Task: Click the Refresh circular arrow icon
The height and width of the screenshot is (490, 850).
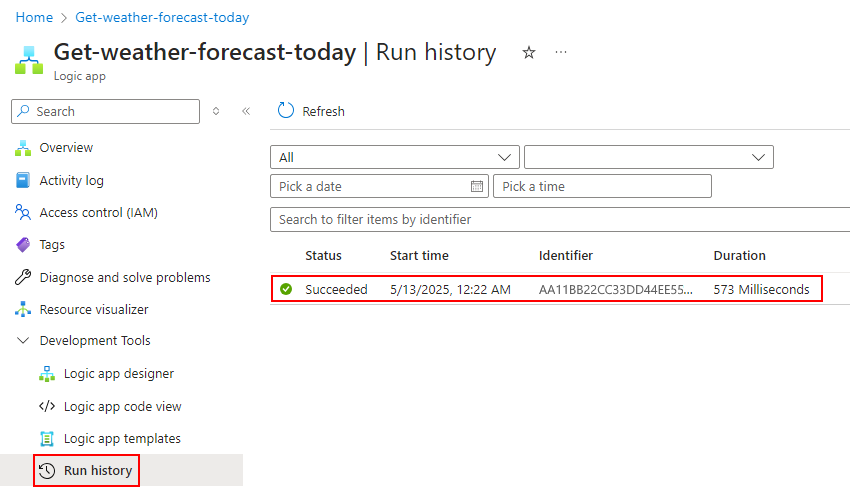Action: [x=286, y=111]
